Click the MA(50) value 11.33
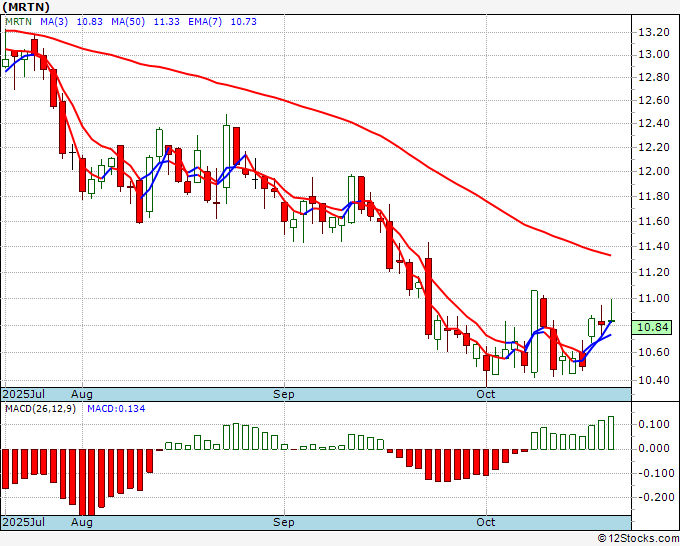680x546 pixels. coord(167,22)
